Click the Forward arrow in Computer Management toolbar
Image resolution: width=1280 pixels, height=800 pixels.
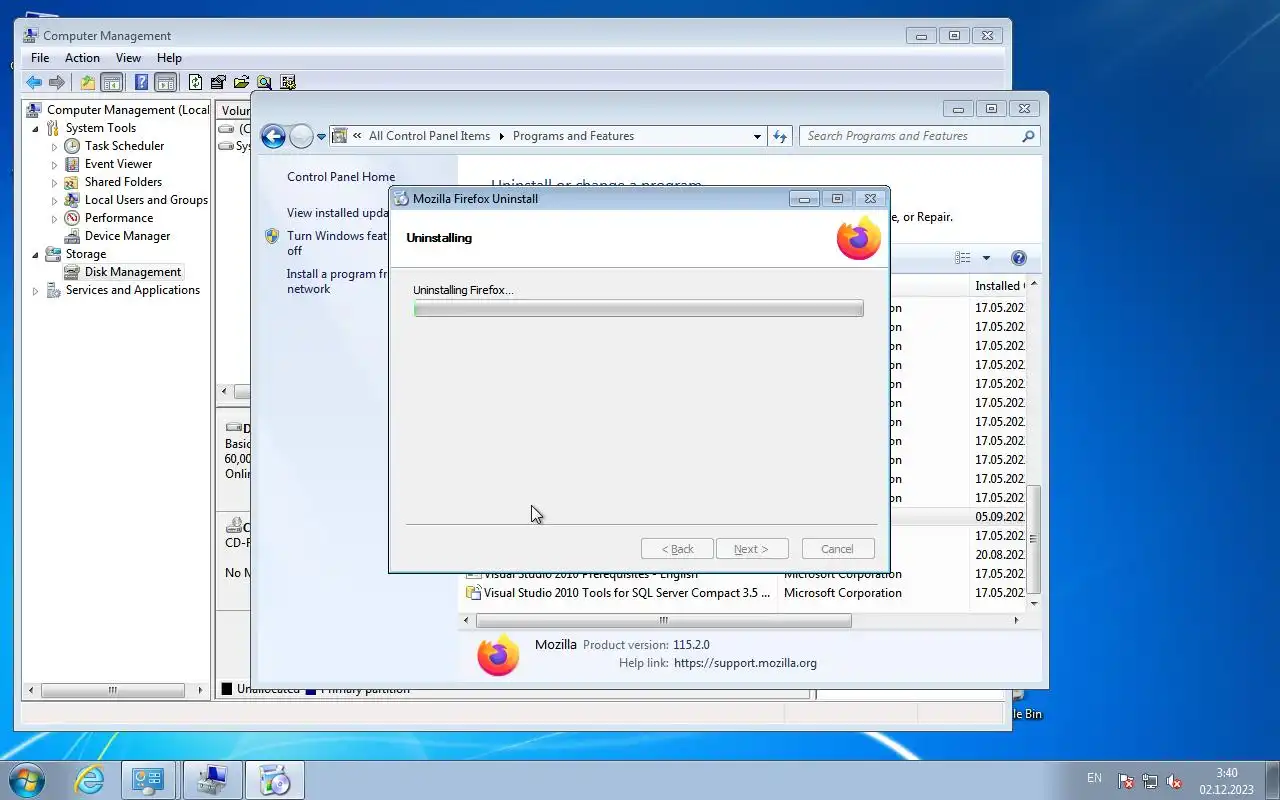[x=57, y=82]
